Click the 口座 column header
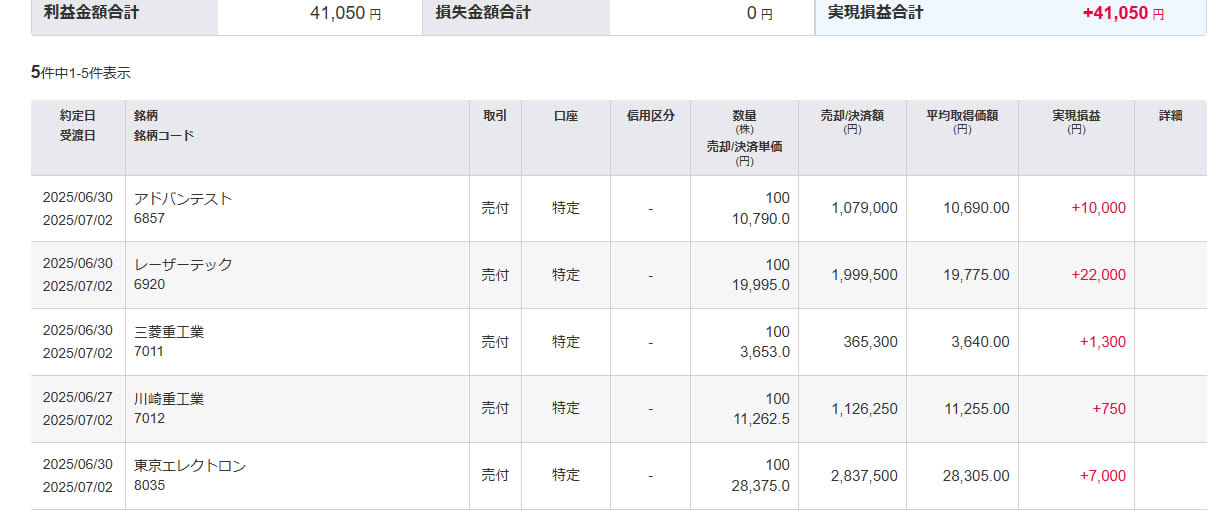The height and width of the screenshot is (511, 1212). (x=566, y=116)
